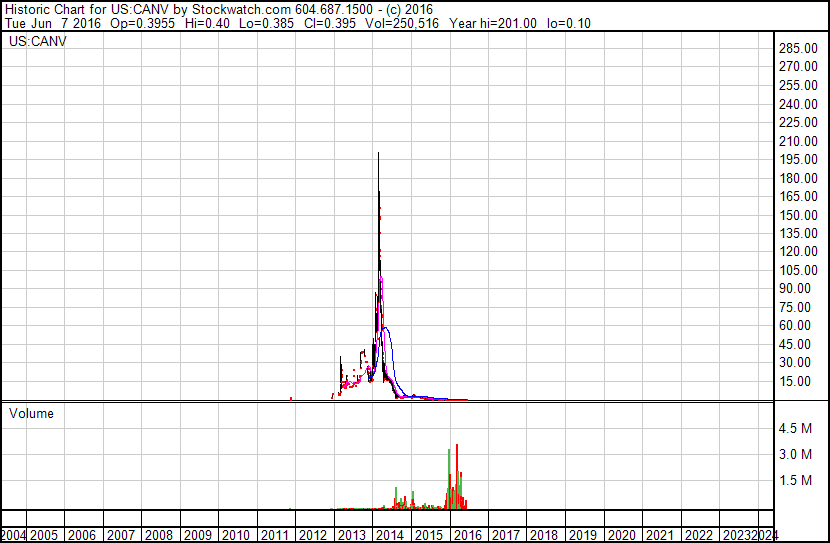Click the 270.00 price axis label
The width and height of the screenshot is (830, 543).
coord(798,67)
